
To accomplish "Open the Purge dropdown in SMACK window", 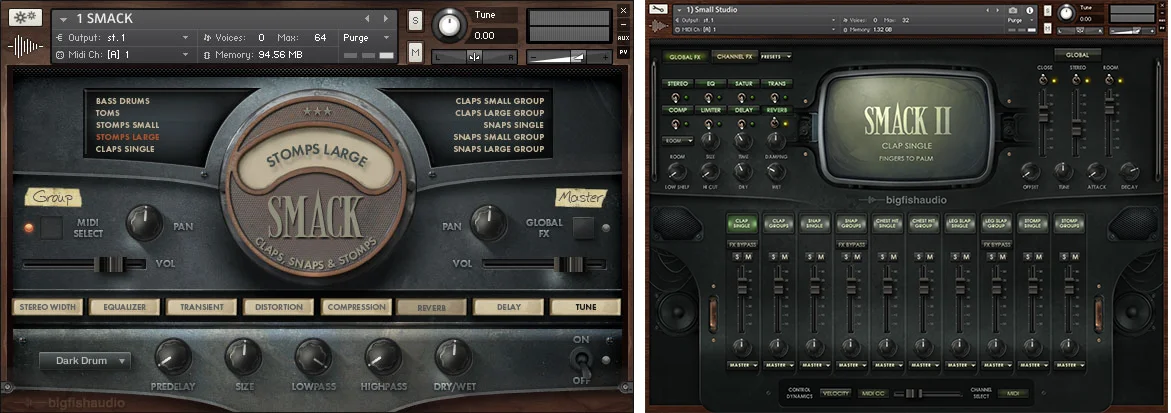I will coord(367,37).
